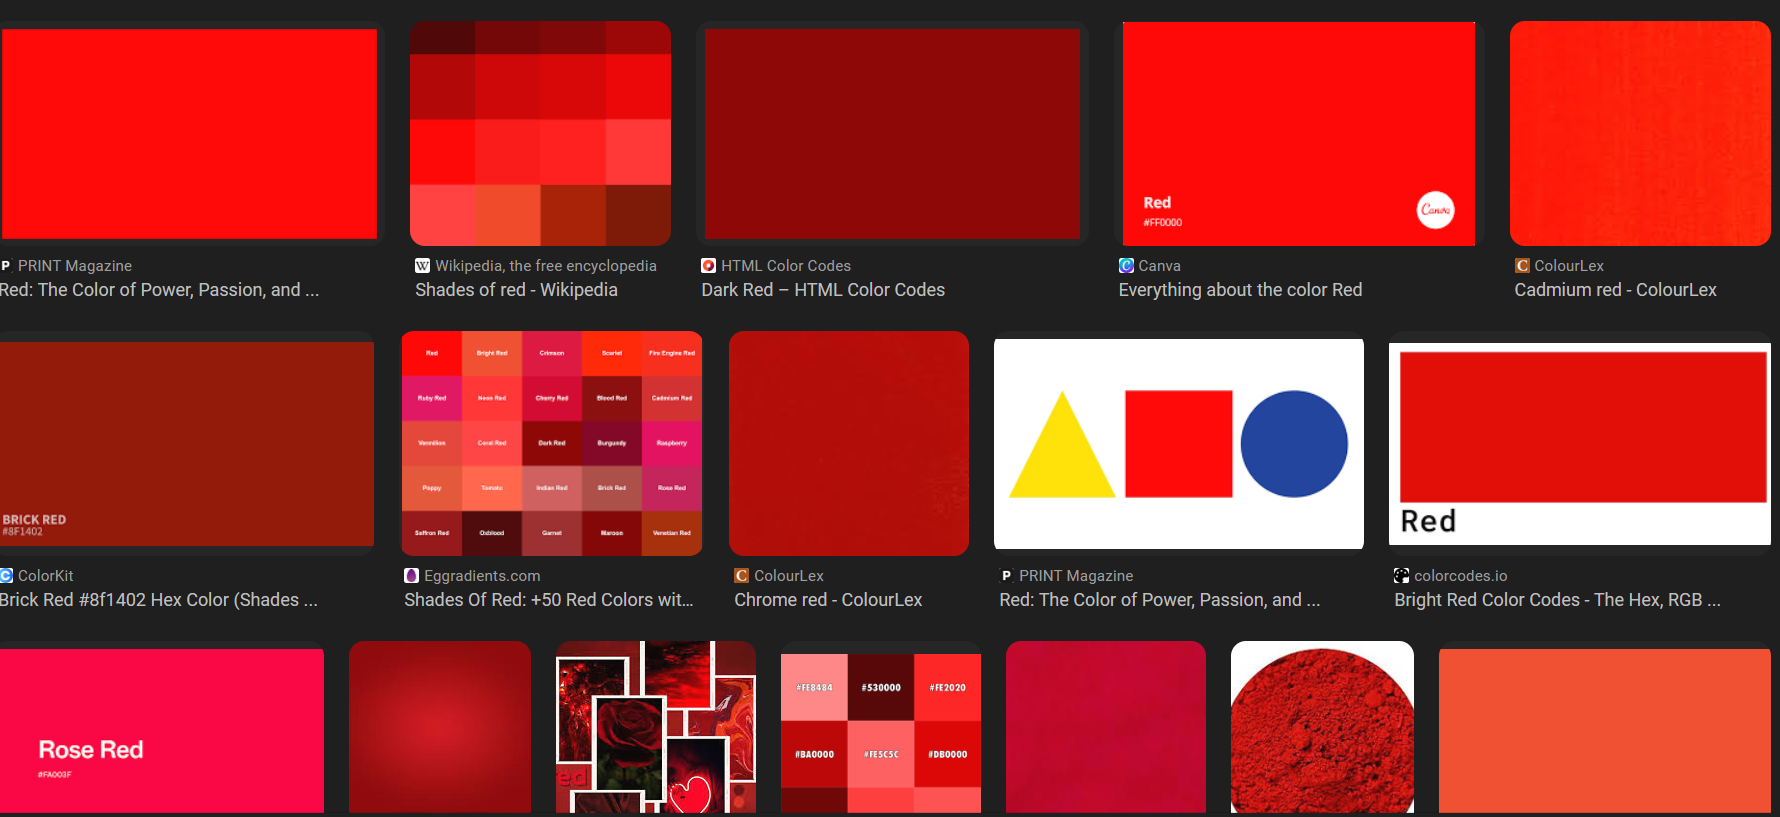Click the 'colorcodes.io' source name text

[1460, 576]
